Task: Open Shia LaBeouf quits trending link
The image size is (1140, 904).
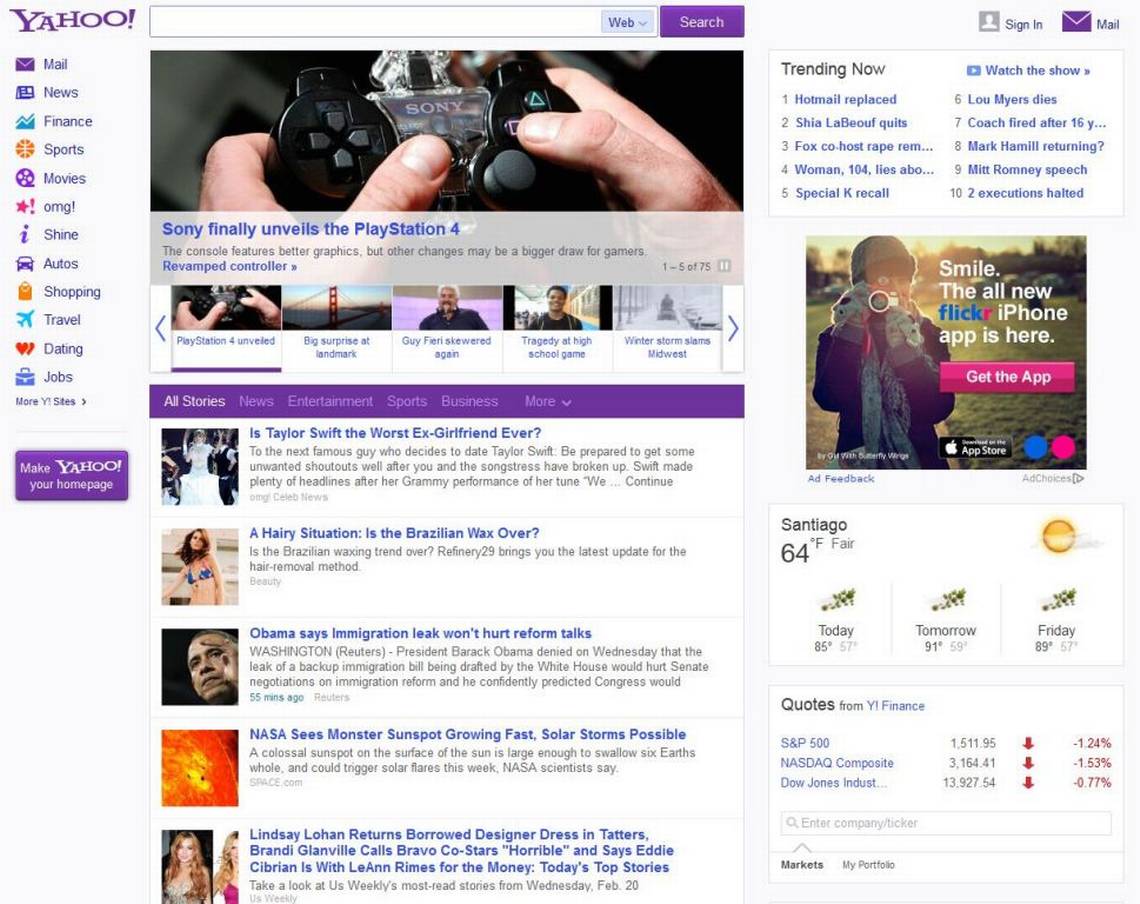Action: (x=851, y=123)
